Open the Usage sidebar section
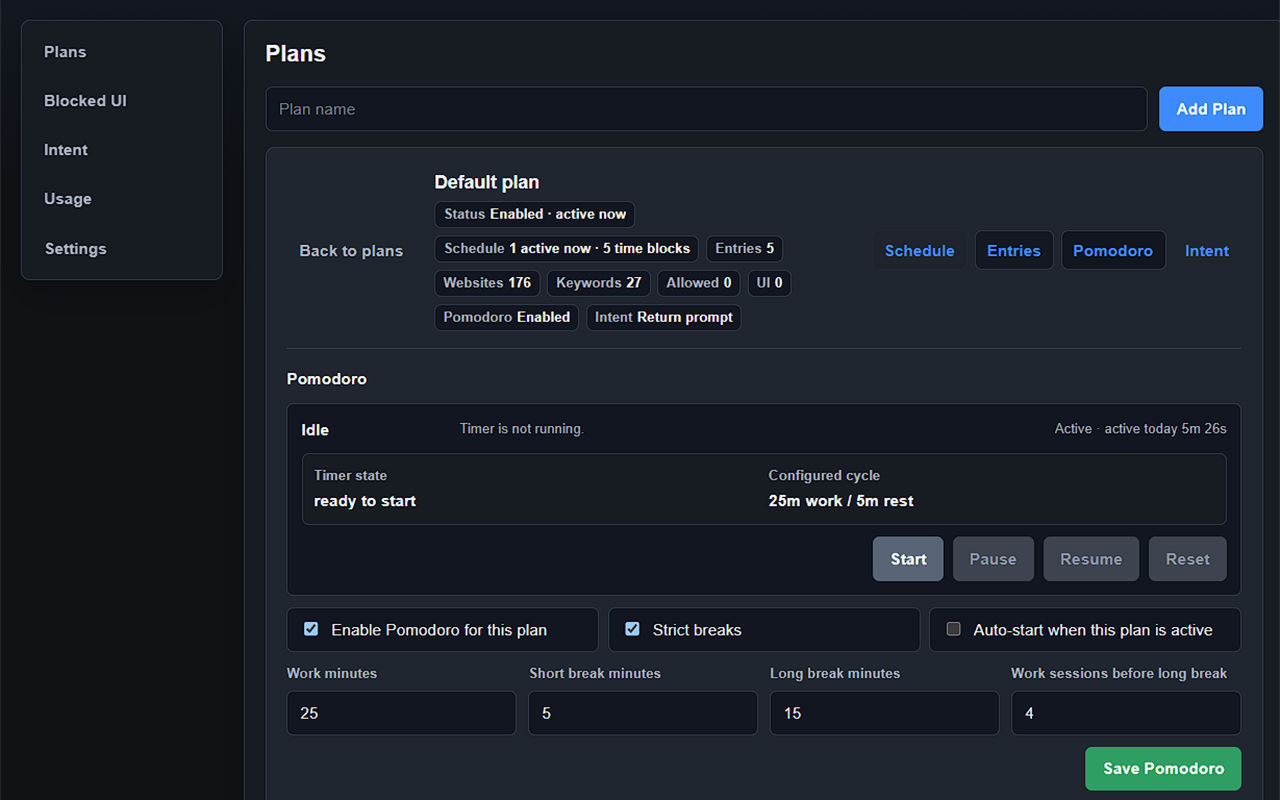Viewport: 1280px width, 800px height. tap(68, 199)
